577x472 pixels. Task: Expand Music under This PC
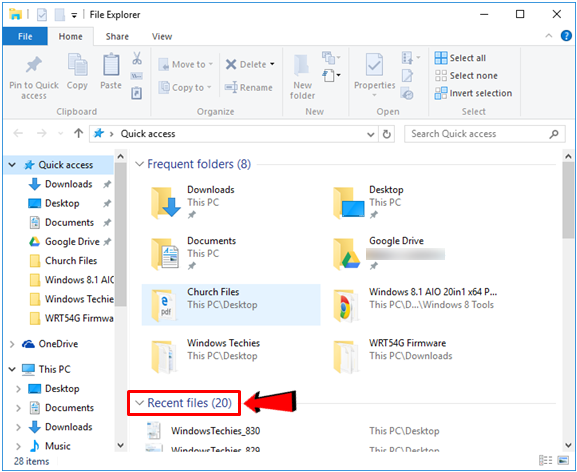click(18, 446)
